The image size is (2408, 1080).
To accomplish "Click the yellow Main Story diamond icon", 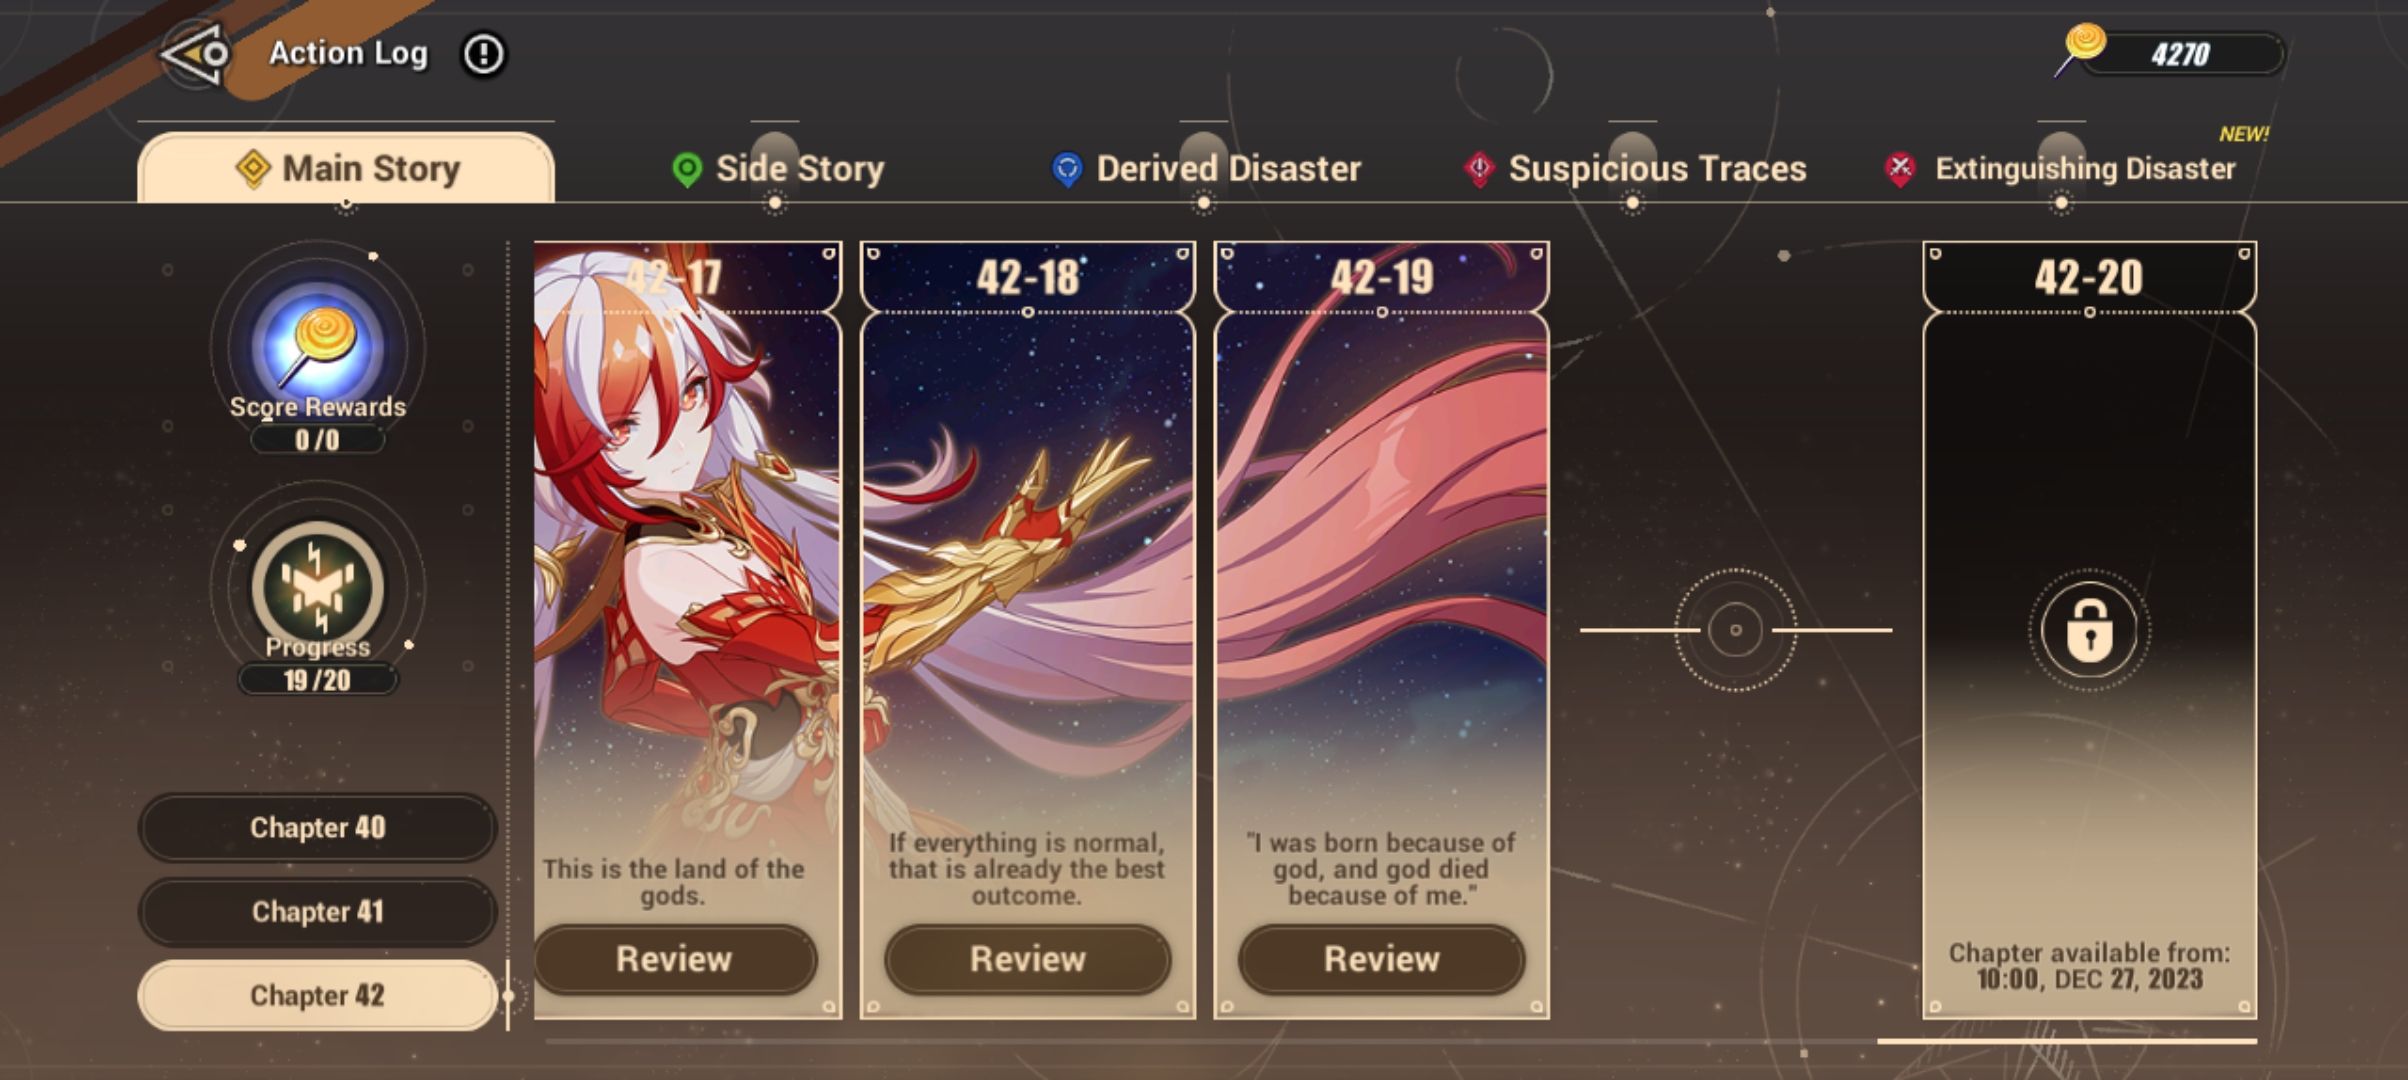I will pyautogui.click(x=253, y=169).
